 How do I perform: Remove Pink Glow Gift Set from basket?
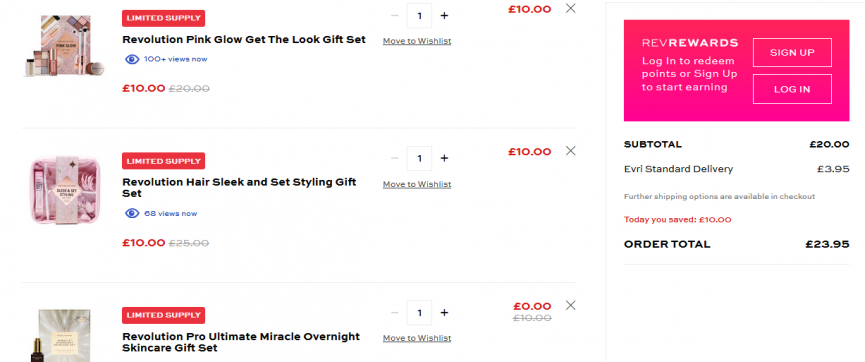(x=570, y=8)
